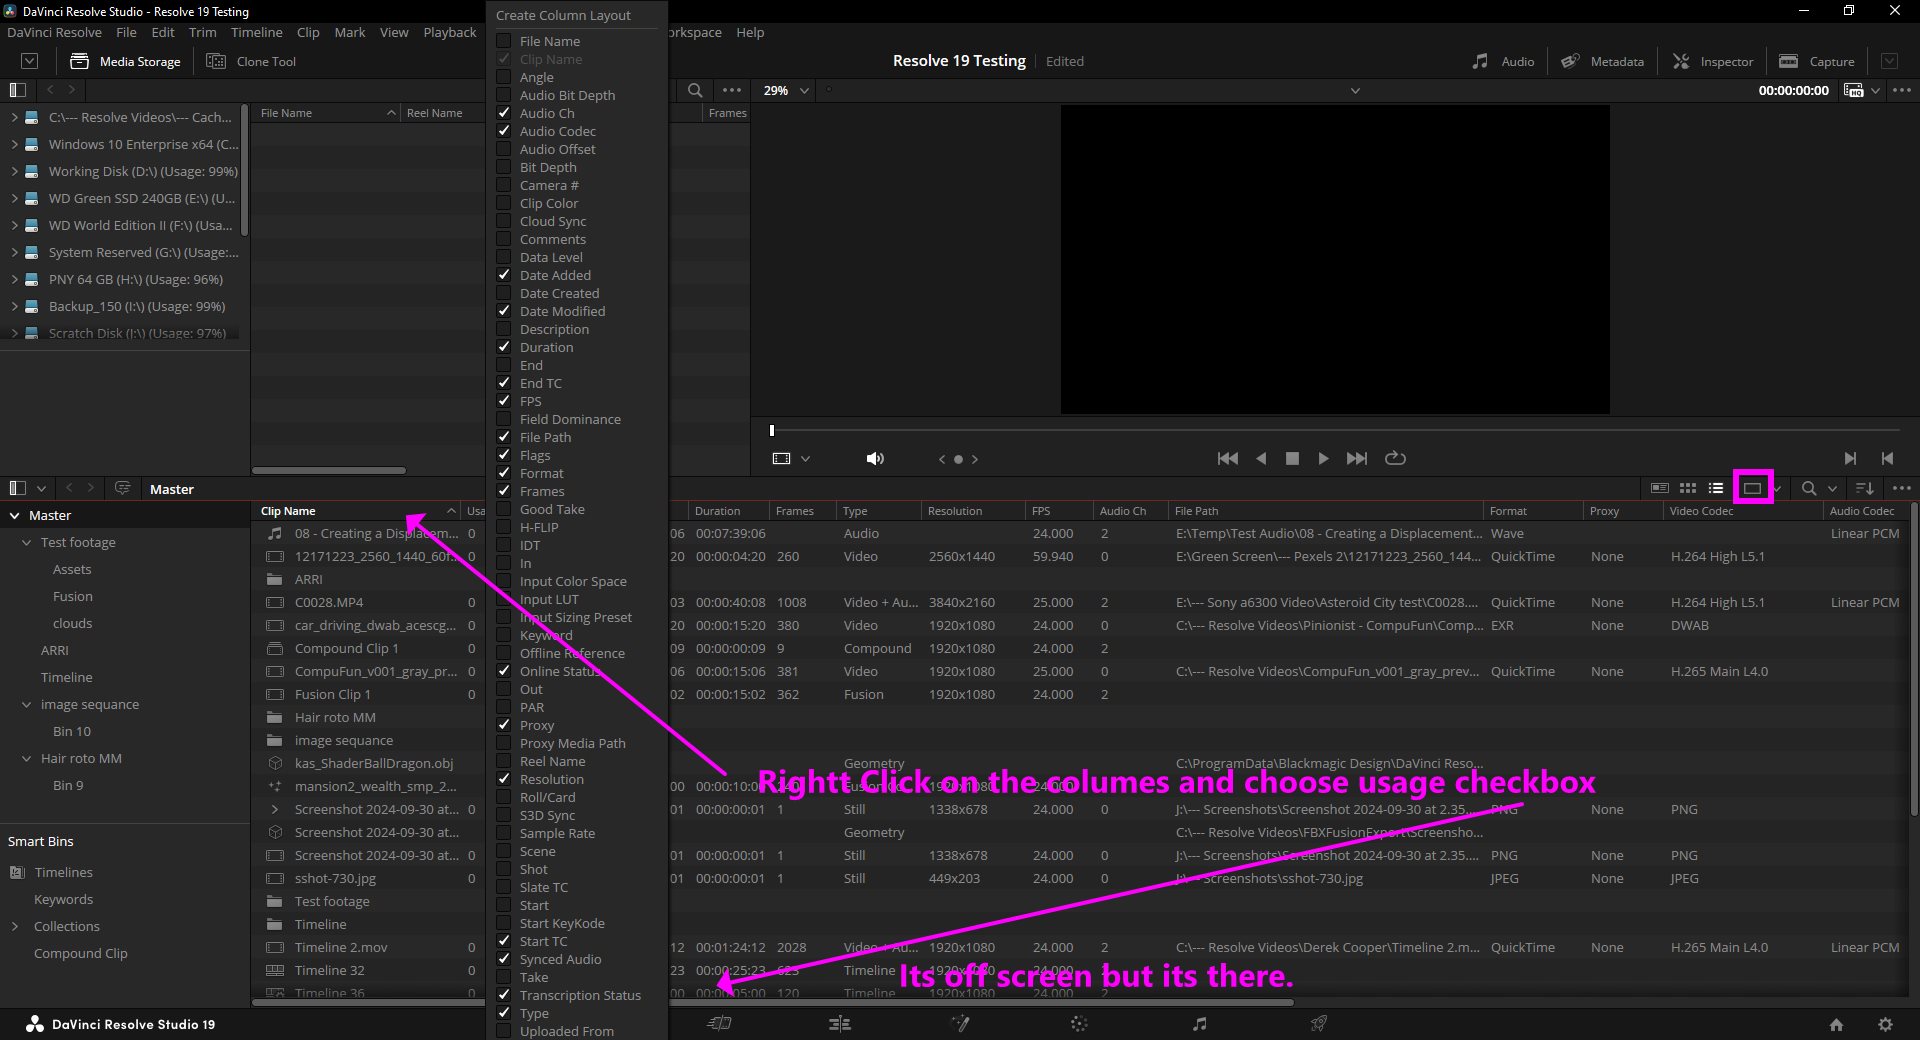Play the clip in the viewer
Viewport: 1920px width, 1040px height.
tap(1323, 458)
